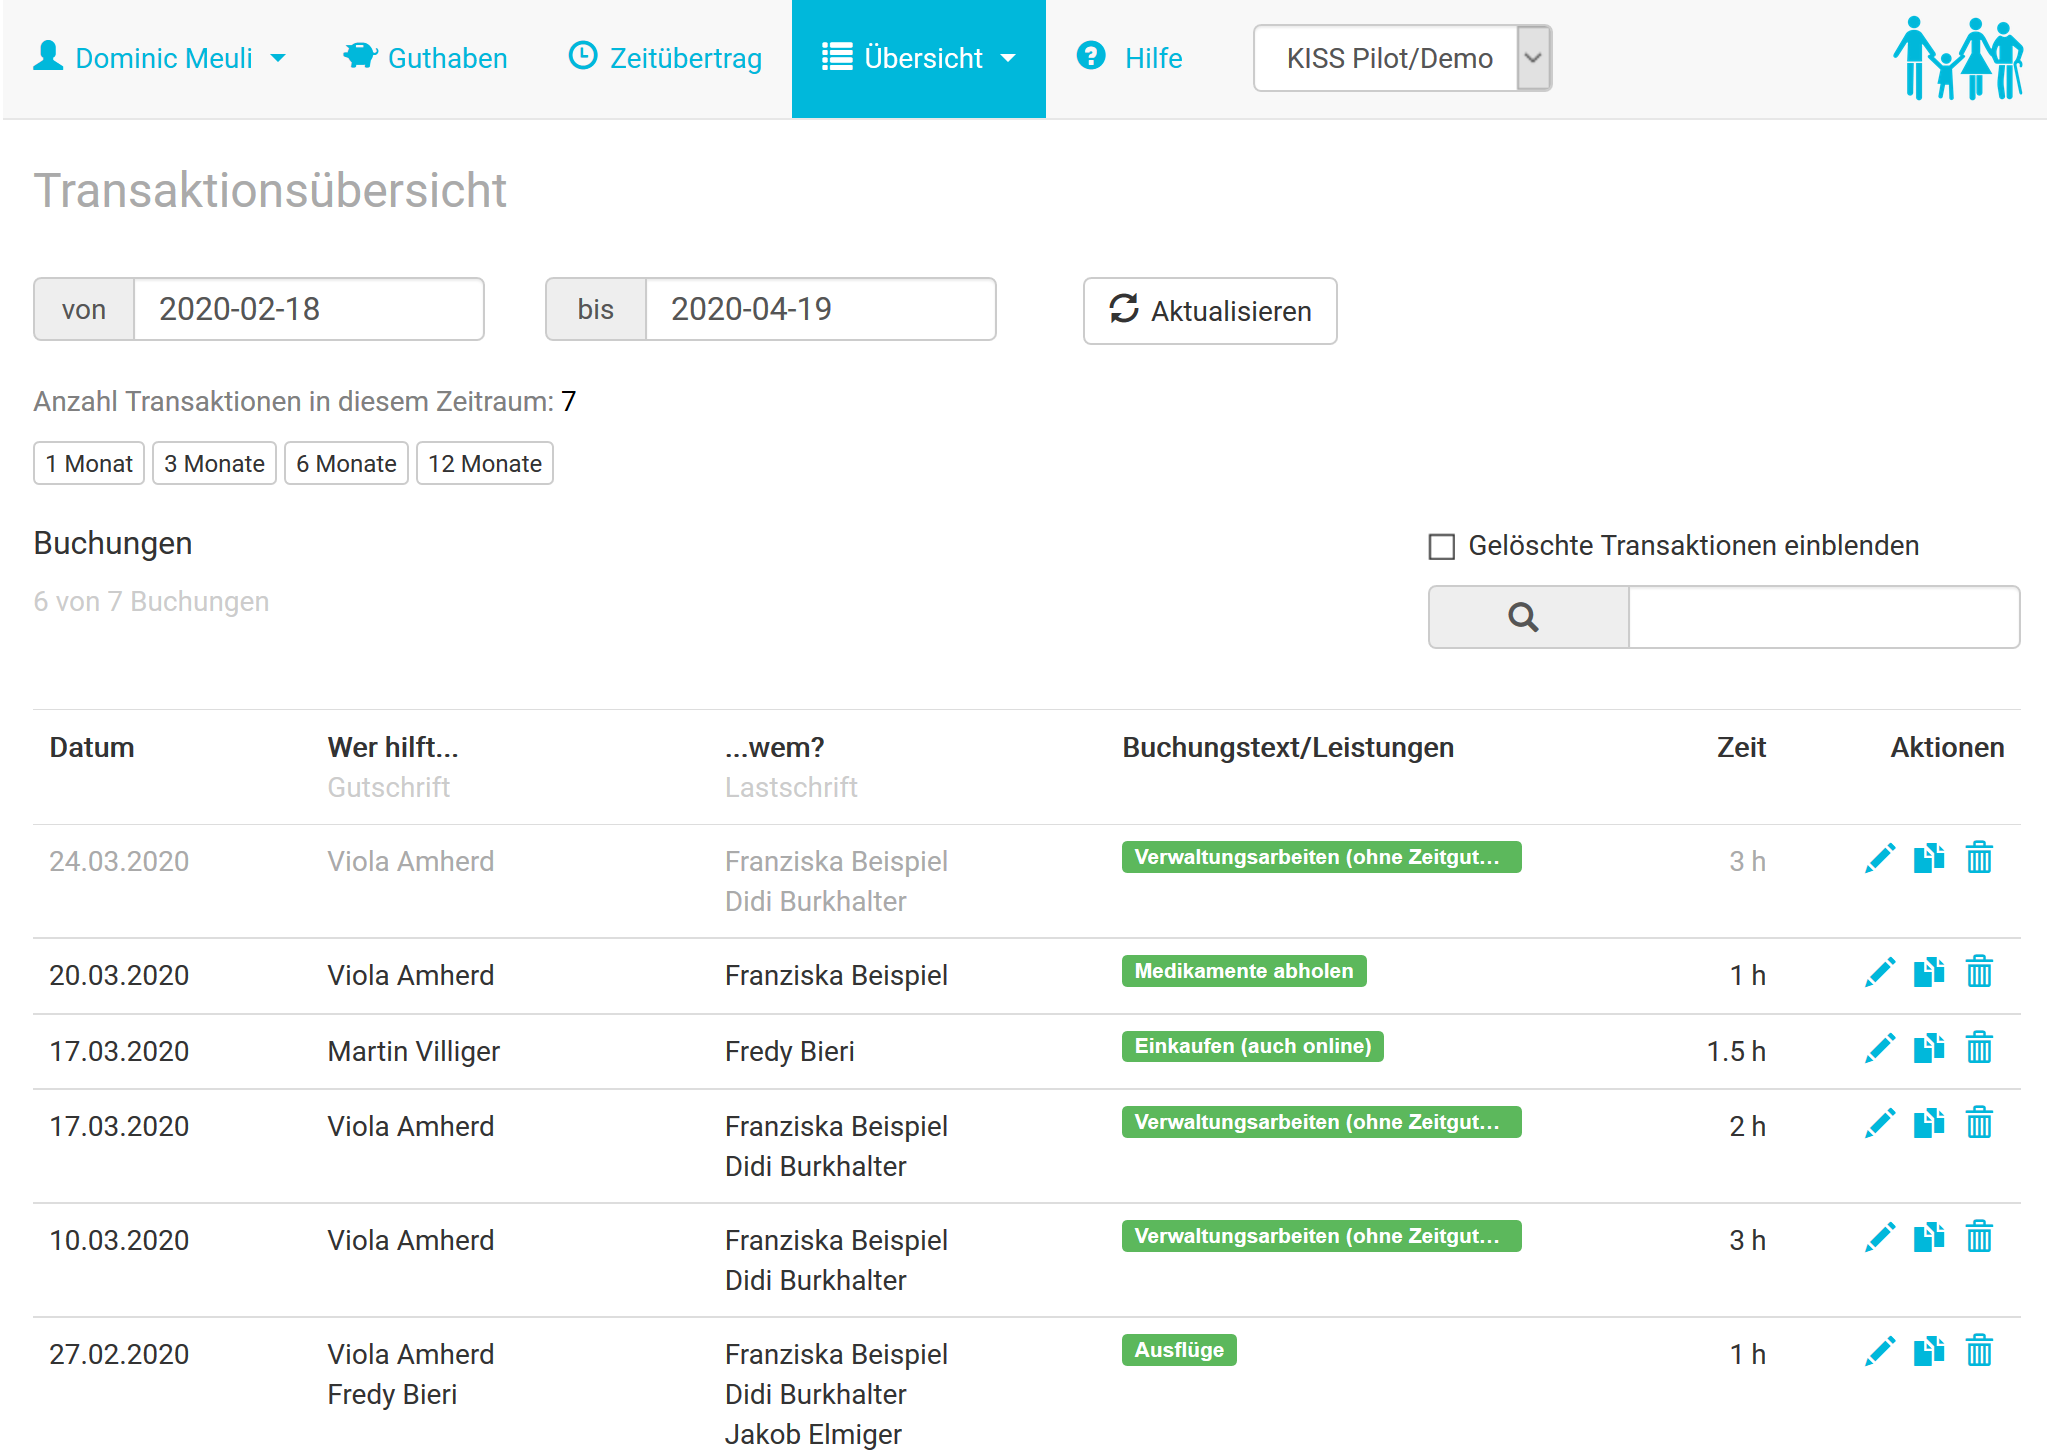The height and width of the screenshot is (1456, 2047).
Task: Duplicate the 17.03.2020 Martin Villiger booking
Action: point(1929,1049)
